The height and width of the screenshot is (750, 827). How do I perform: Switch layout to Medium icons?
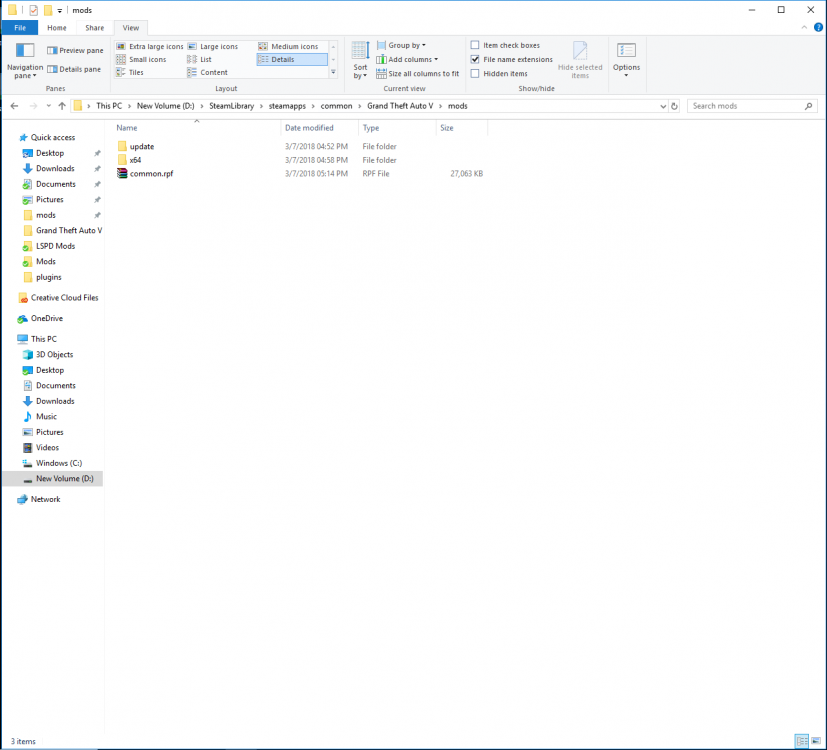(x=289, y=46)
